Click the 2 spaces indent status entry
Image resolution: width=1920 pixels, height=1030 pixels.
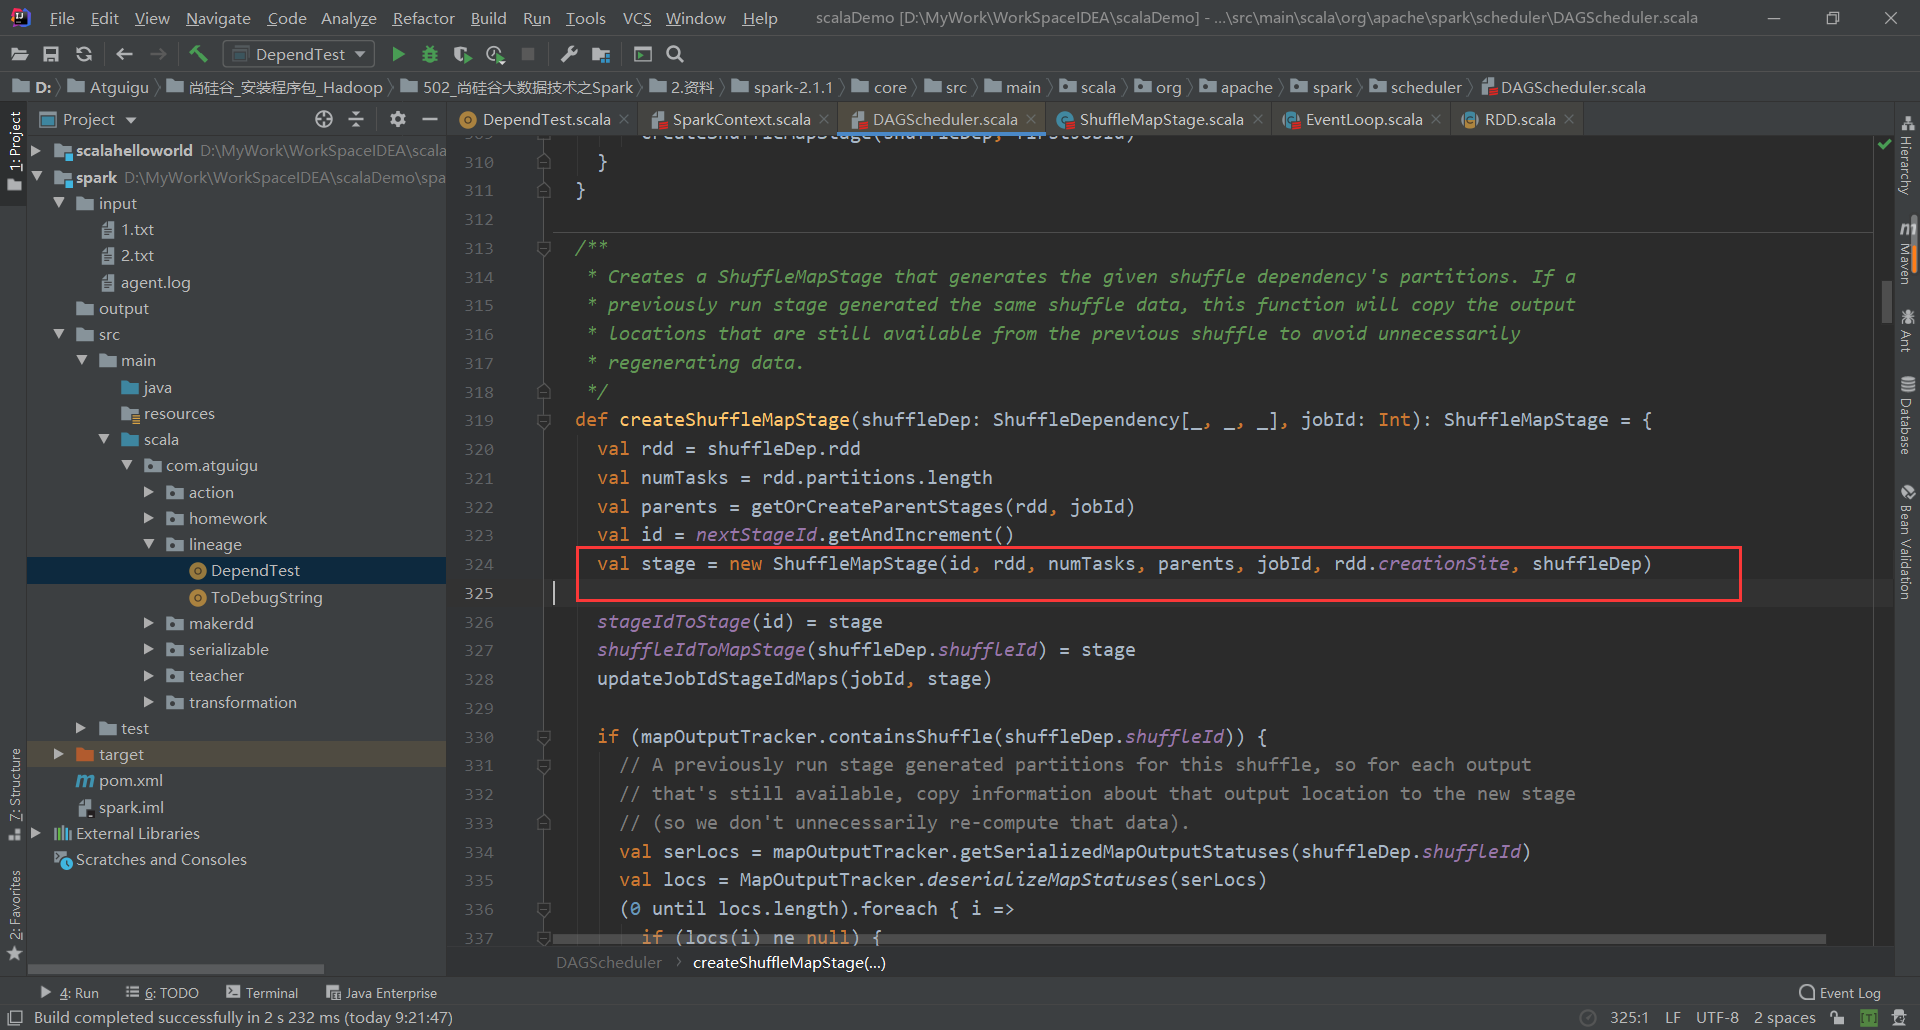(1784, 1017)
